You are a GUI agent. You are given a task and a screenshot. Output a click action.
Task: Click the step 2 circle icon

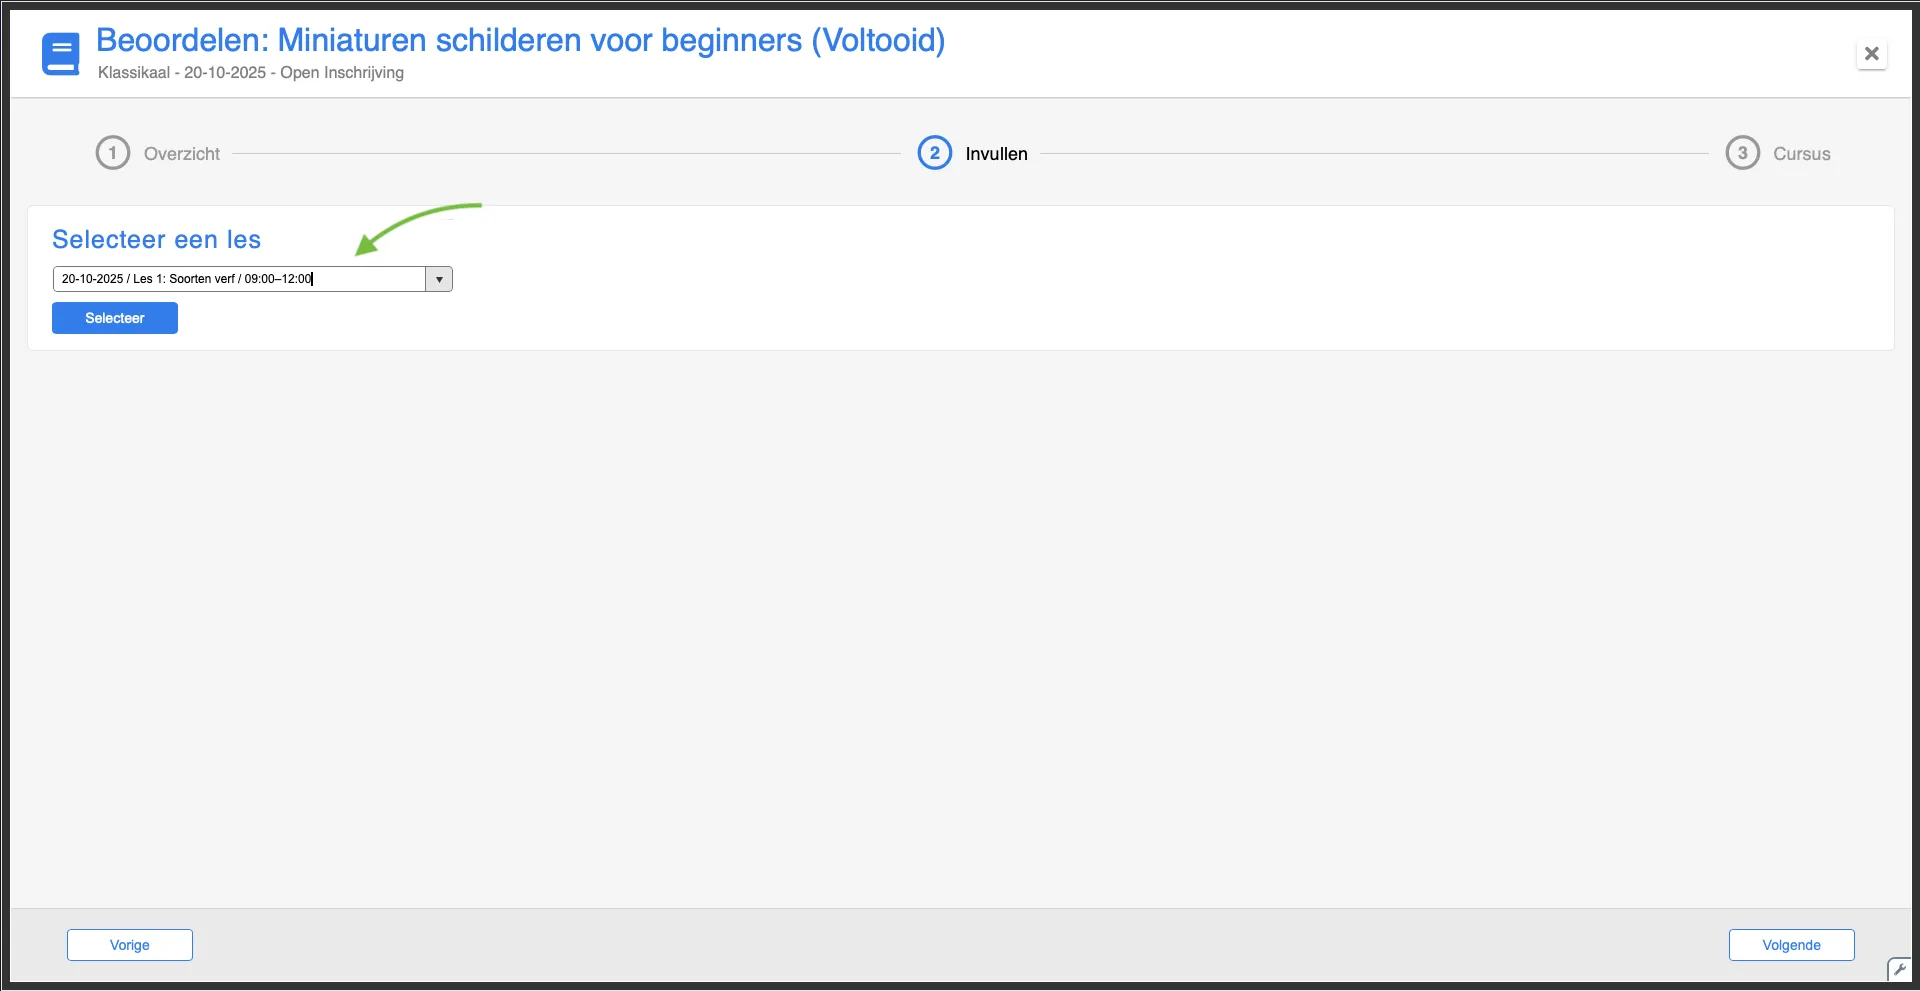click(935, 153)
